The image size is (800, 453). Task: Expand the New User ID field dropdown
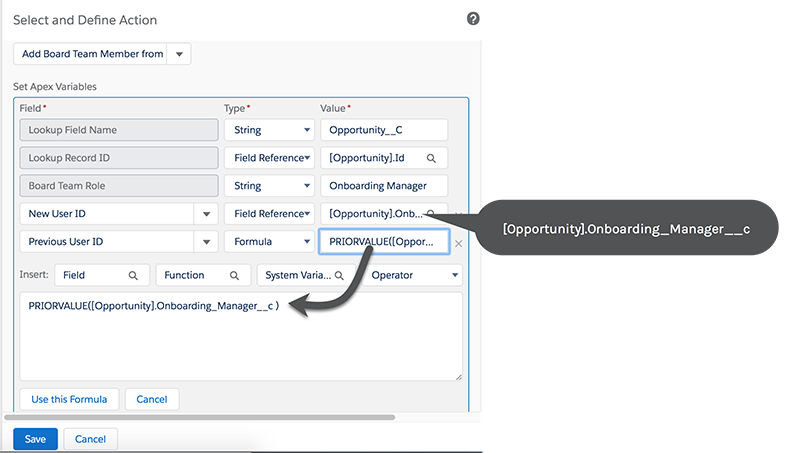pos(206,214)
